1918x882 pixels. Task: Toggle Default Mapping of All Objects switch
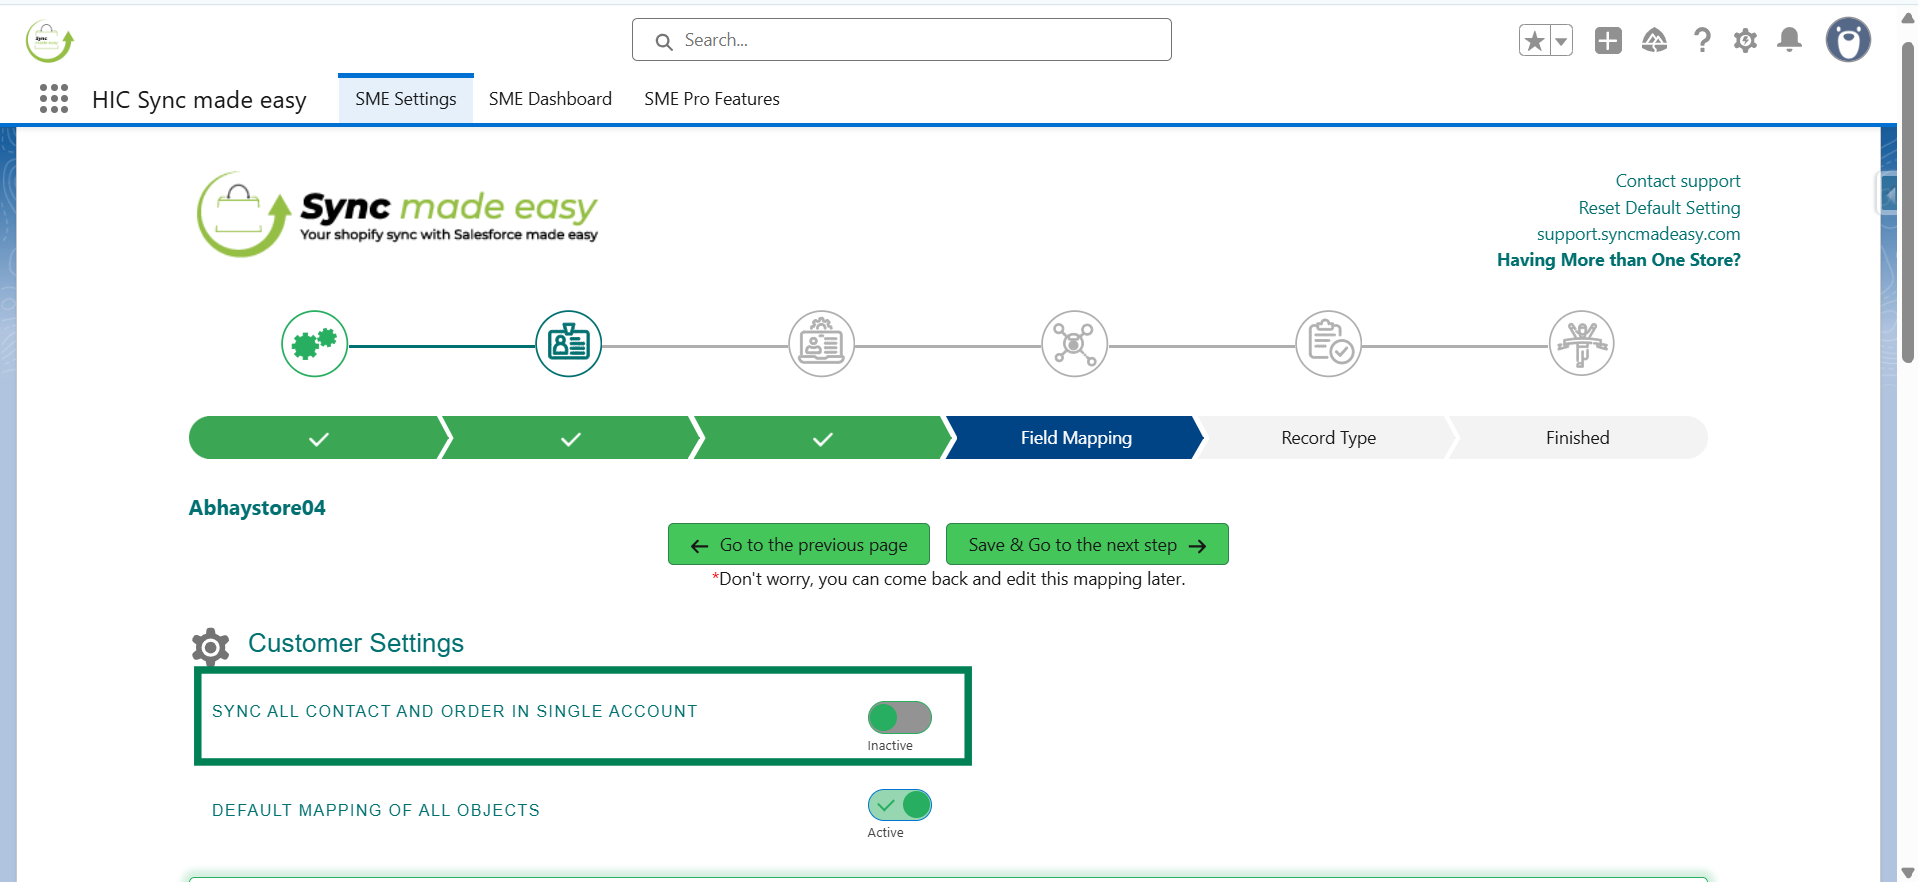coord(900,805)
